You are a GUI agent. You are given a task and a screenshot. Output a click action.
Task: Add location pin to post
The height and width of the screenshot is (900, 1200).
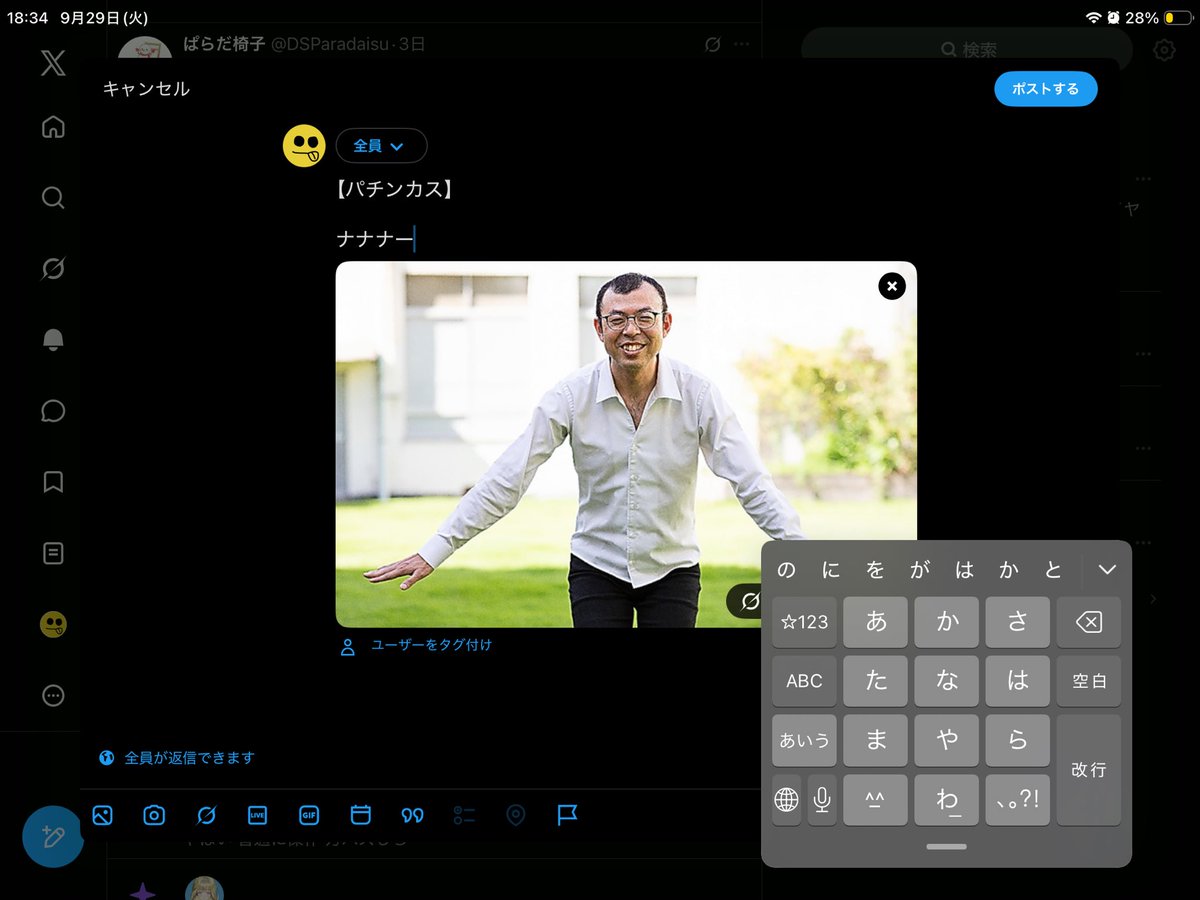tap(515, 815)
